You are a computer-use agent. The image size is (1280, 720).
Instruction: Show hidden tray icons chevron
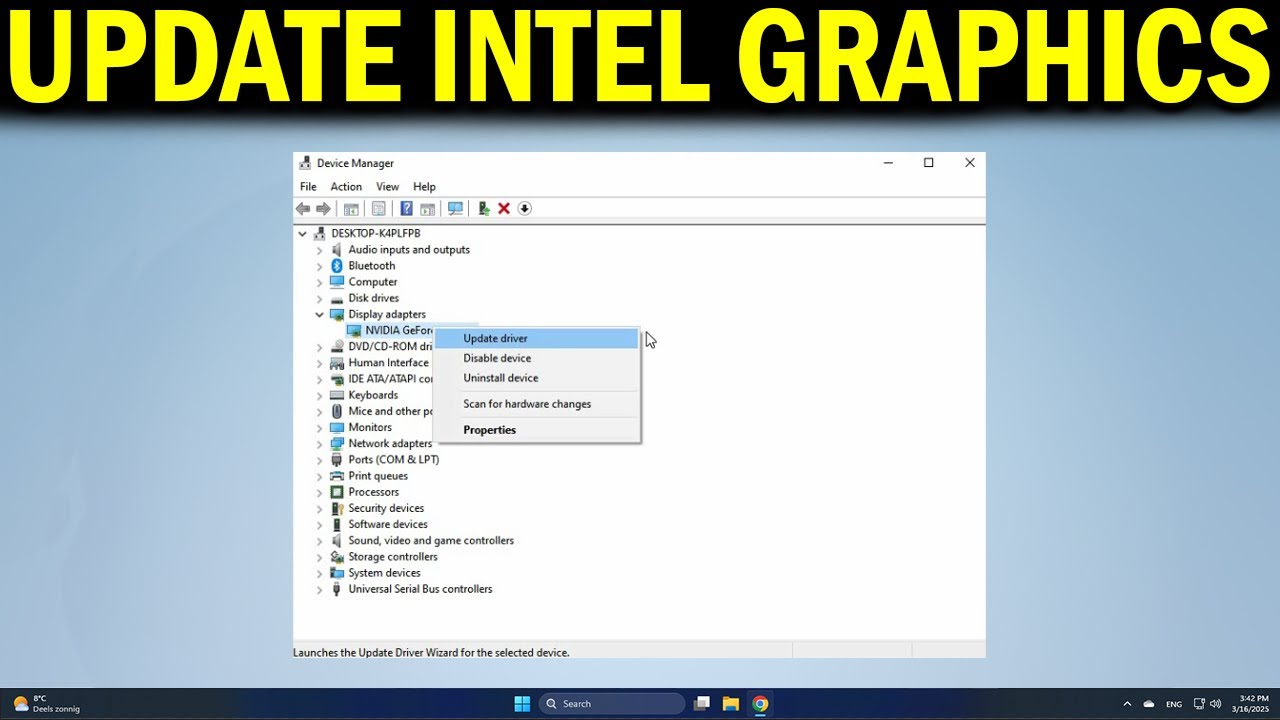tap(1128, 704)
